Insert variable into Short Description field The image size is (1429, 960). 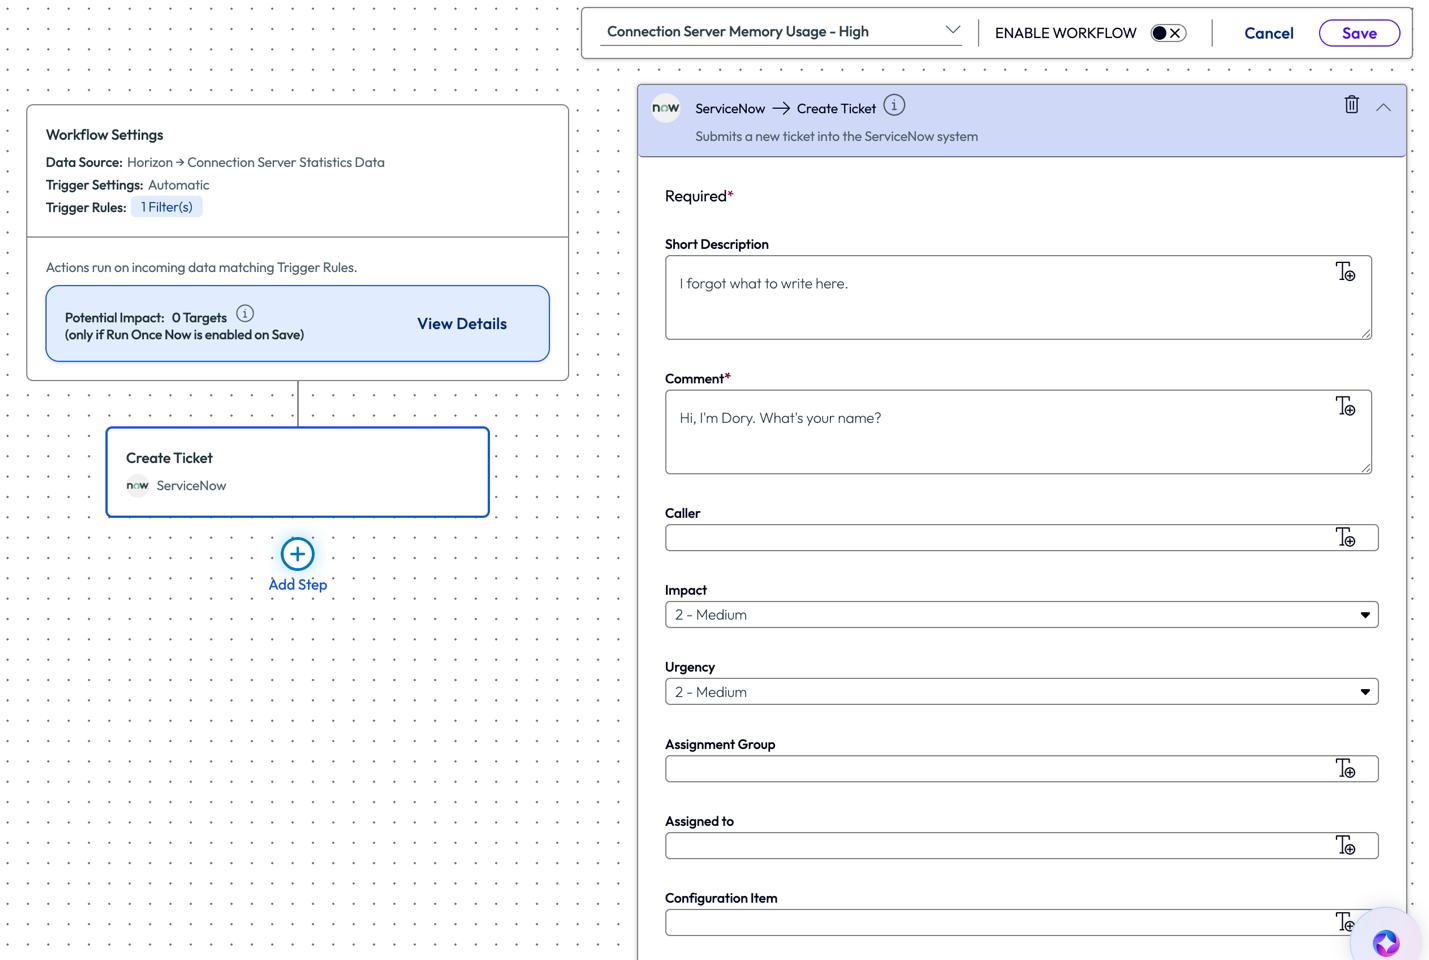click(1346, 272)
